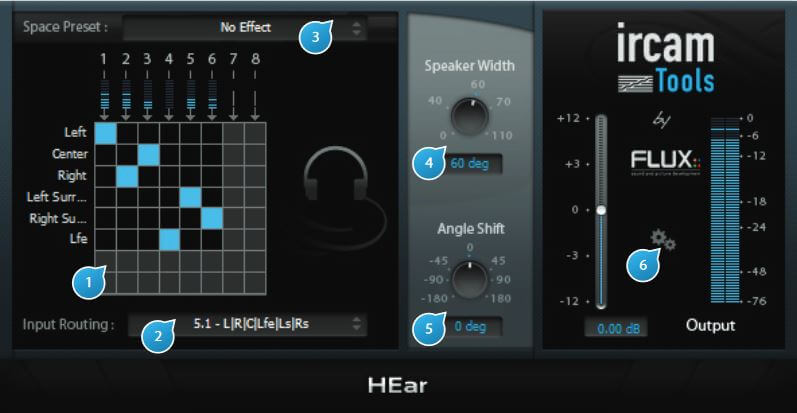Click the Angle Shift value field 0 deg
The image size is (797, 413).
click(470, 327)
